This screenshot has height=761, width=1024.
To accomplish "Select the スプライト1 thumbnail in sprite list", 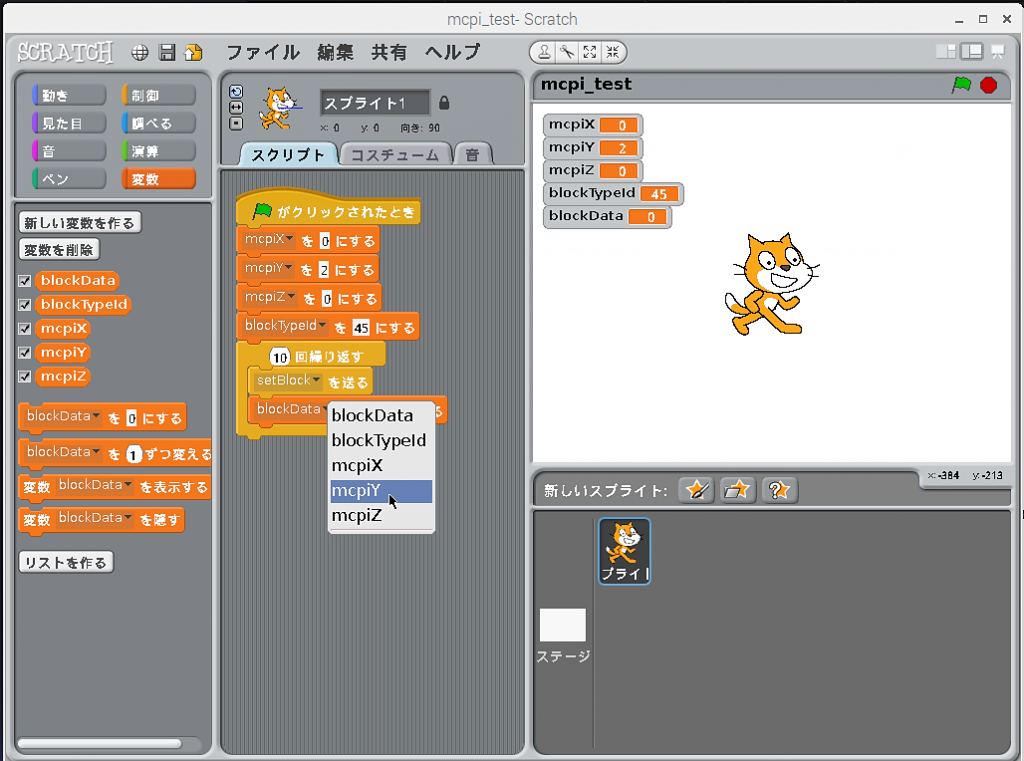I will coord(625,551).
